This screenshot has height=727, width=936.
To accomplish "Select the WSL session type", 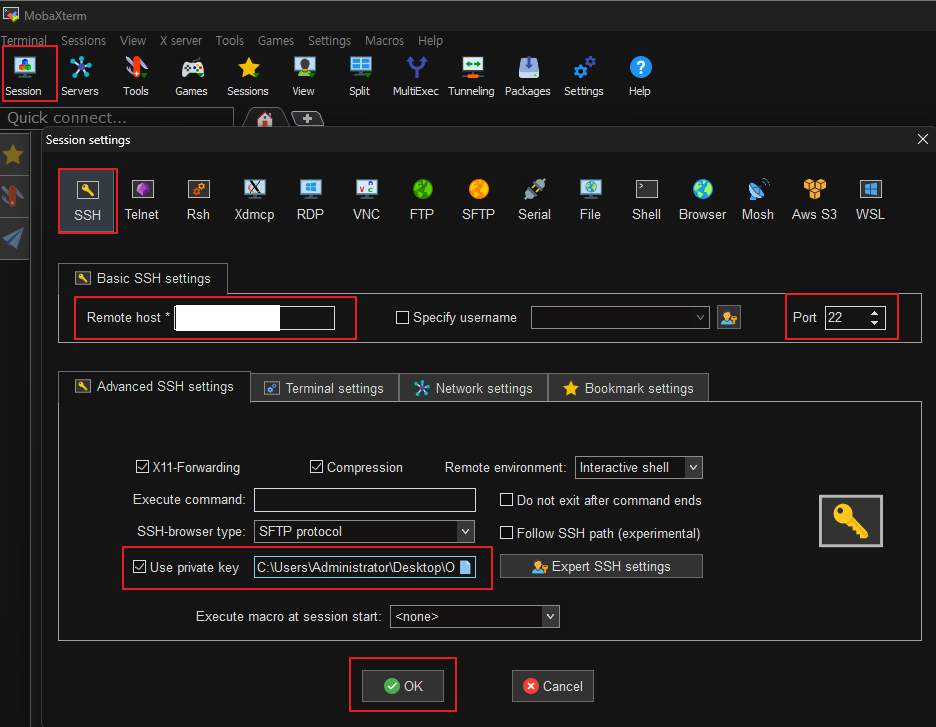I will click(870, 201).
